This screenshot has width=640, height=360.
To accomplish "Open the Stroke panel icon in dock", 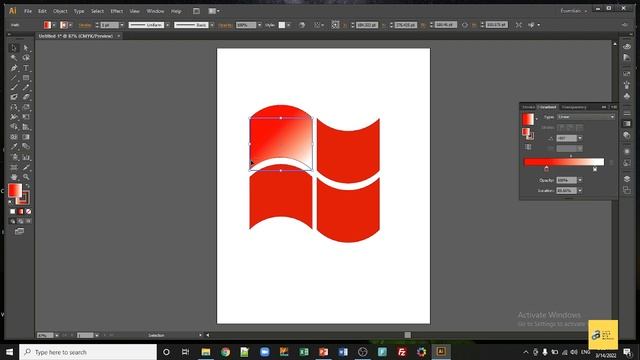I will click(x=627, y=113).
